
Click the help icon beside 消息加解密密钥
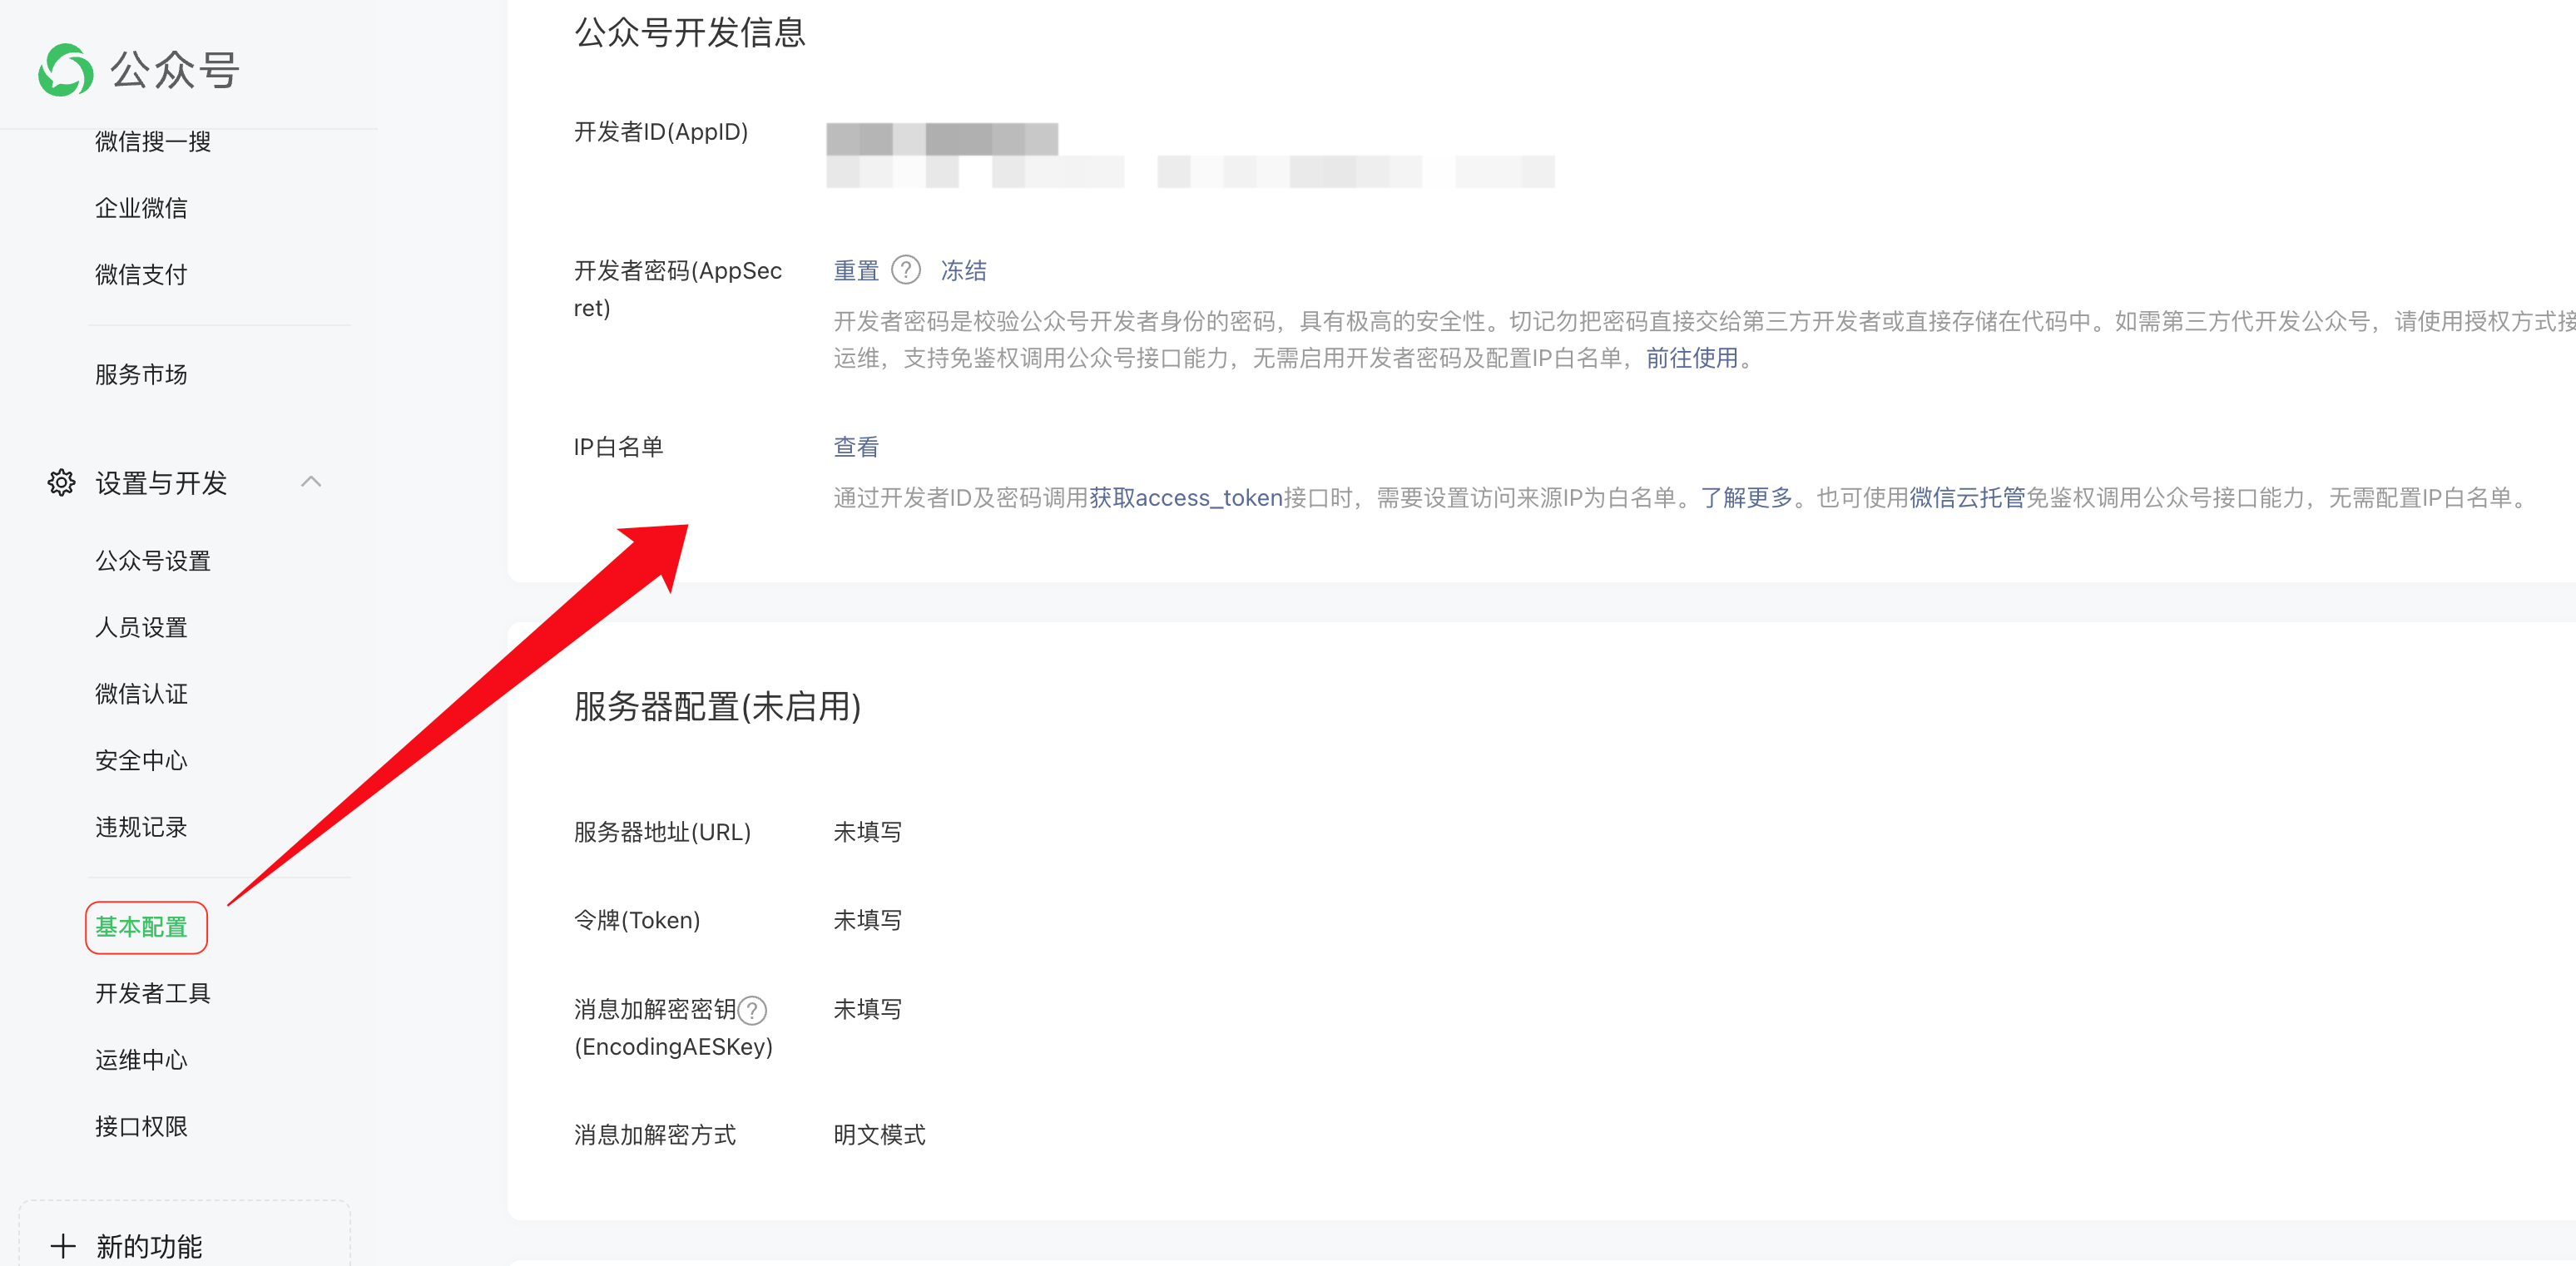click(x=752, y=1010)
